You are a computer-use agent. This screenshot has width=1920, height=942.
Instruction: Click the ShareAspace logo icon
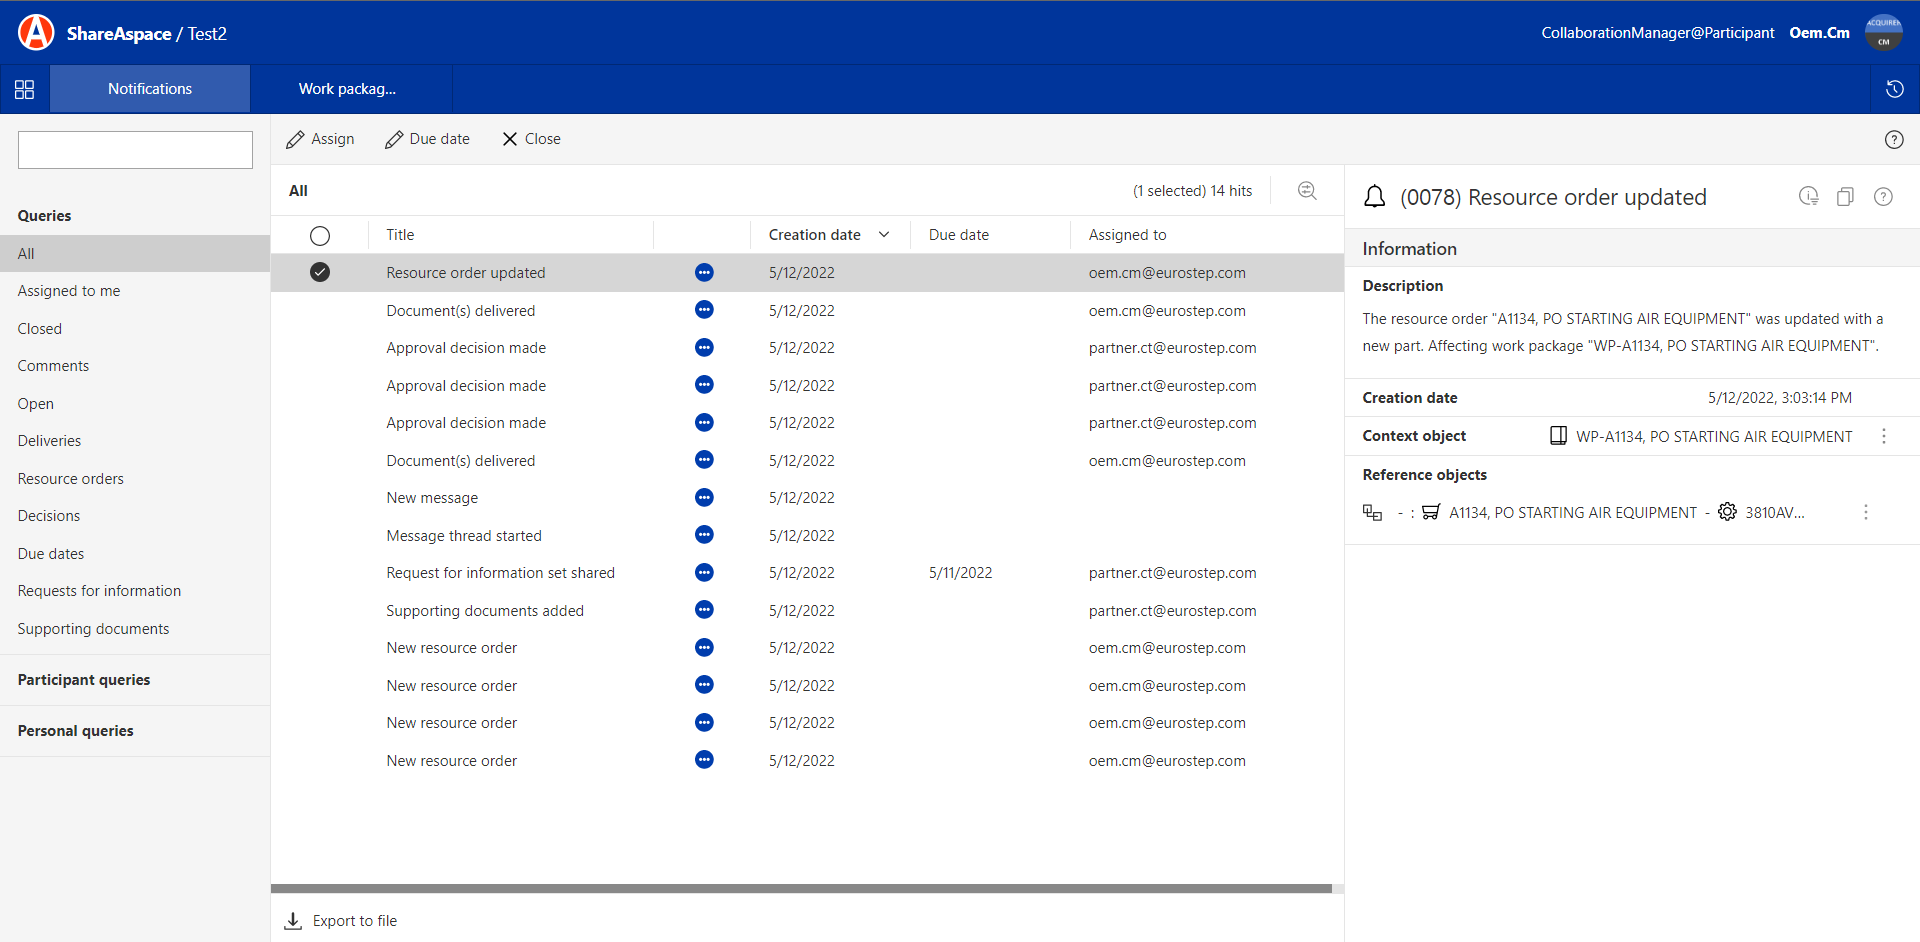[x=36, y=32]
